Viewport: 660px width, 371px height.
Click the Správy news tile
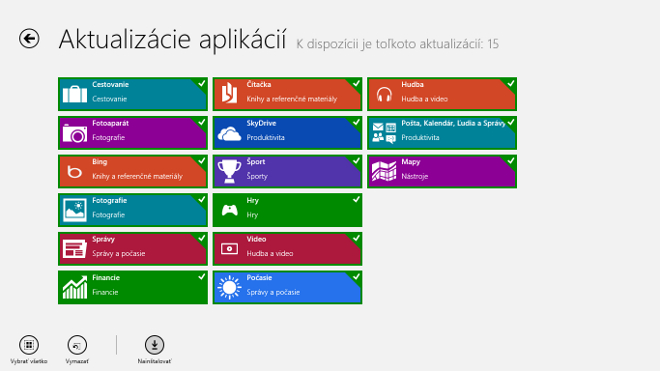(133, 249)
